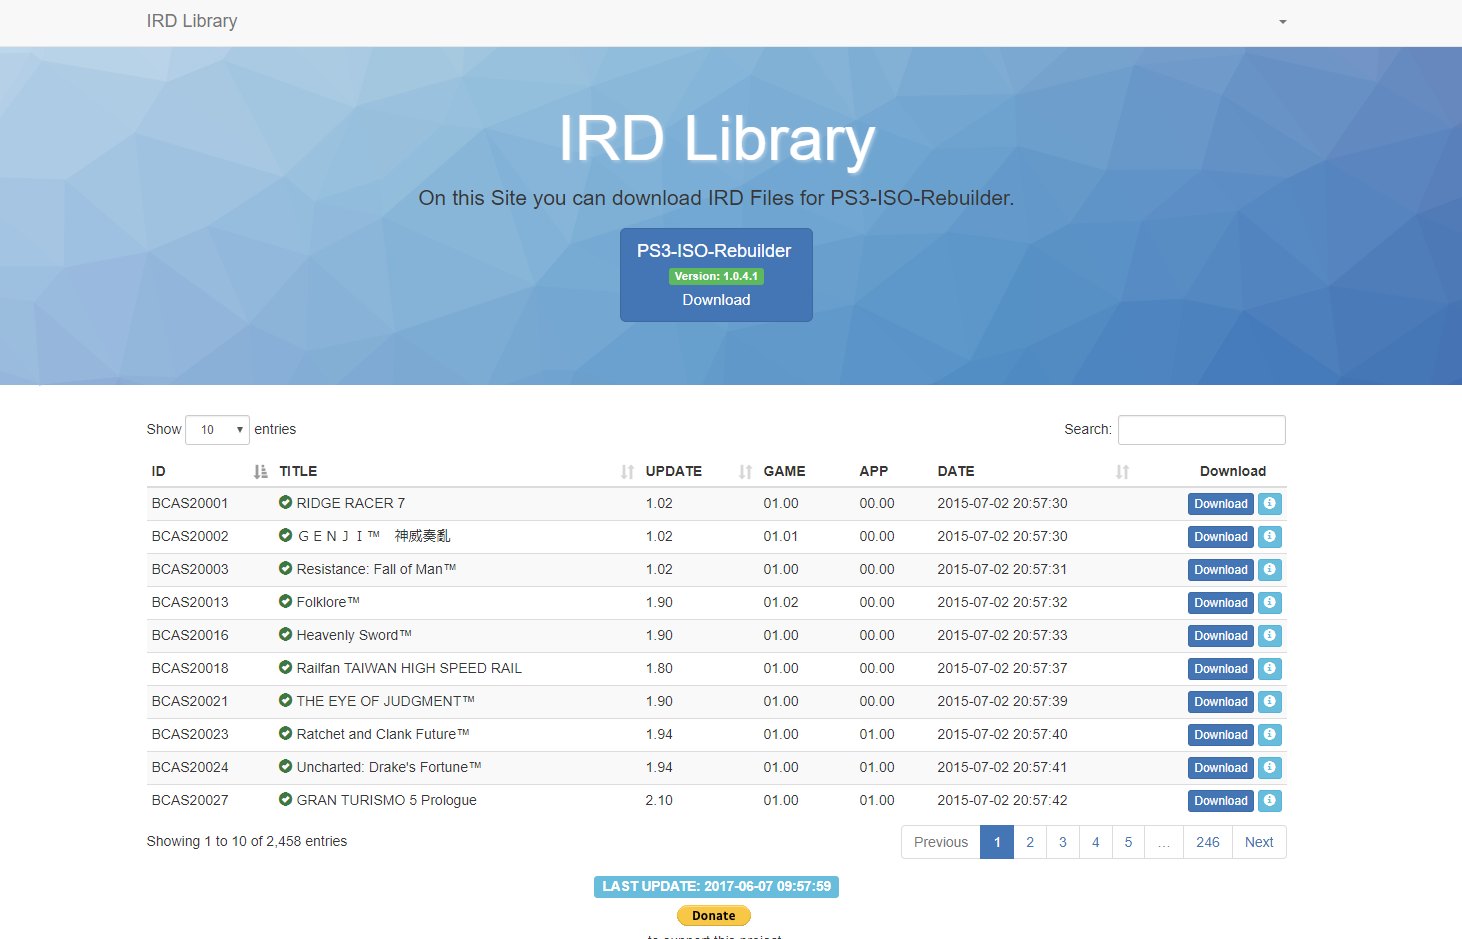1462x939 pixels.
Task: Open info for Uncharted: Drake's Fortune
Action: tap(1269, 768)
